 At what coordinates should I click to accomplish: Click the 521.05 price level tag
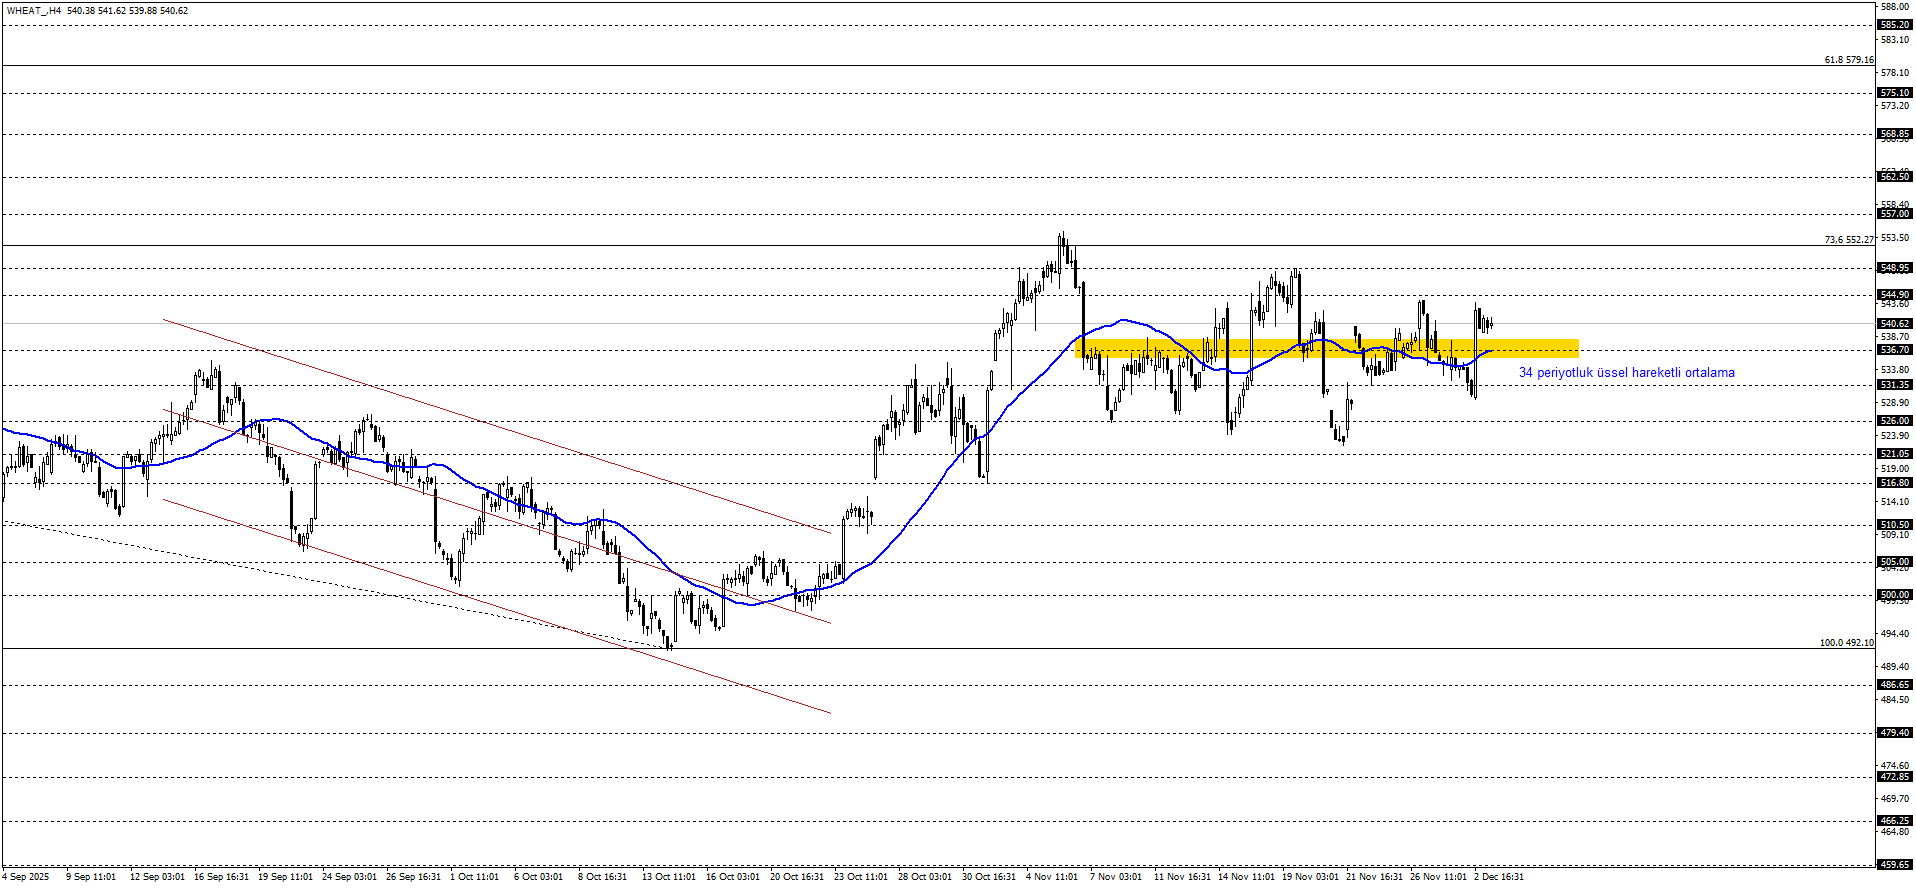coord(1895,454)
